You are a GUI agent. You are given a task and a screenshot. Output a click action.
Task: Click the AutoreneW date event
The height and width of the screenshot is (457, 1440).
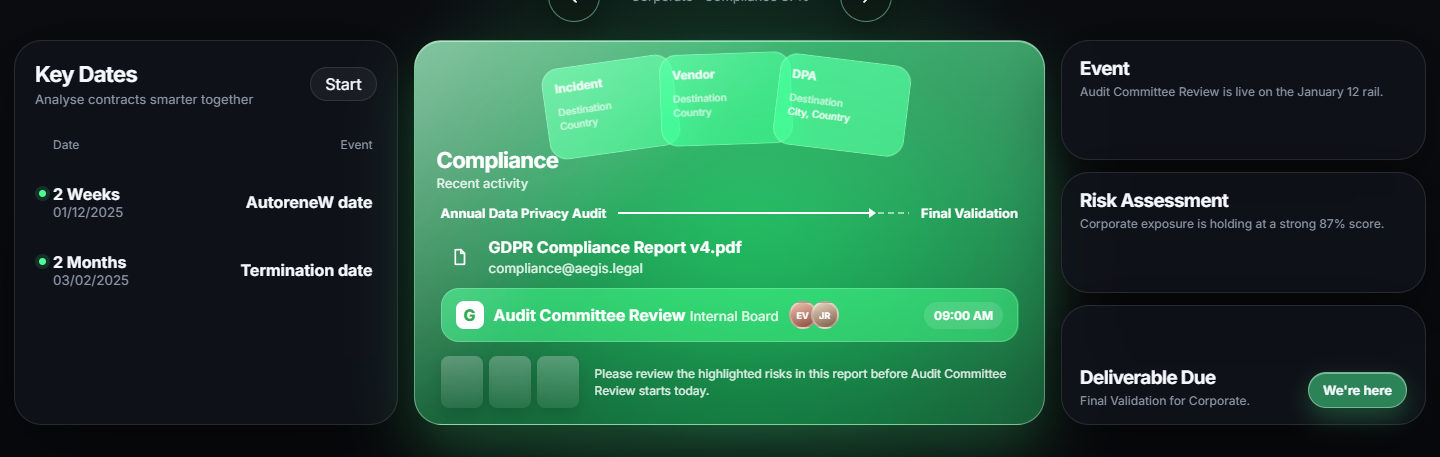pos(309,202)
